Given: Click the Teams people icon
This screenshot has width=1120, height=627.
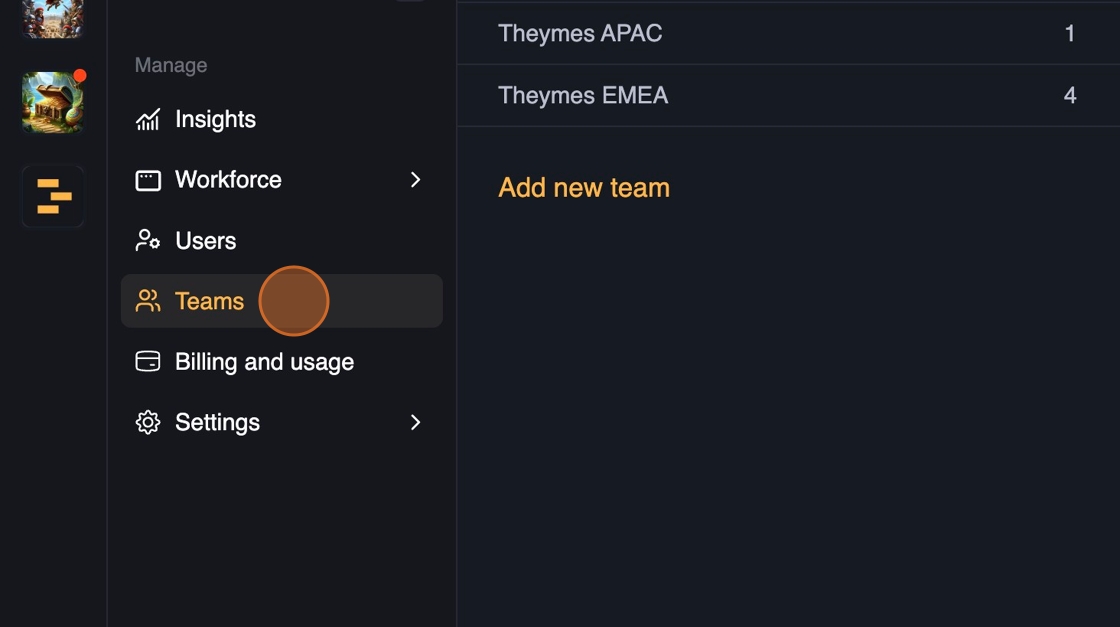Looking at the screenshot, I should pos(148,301).
